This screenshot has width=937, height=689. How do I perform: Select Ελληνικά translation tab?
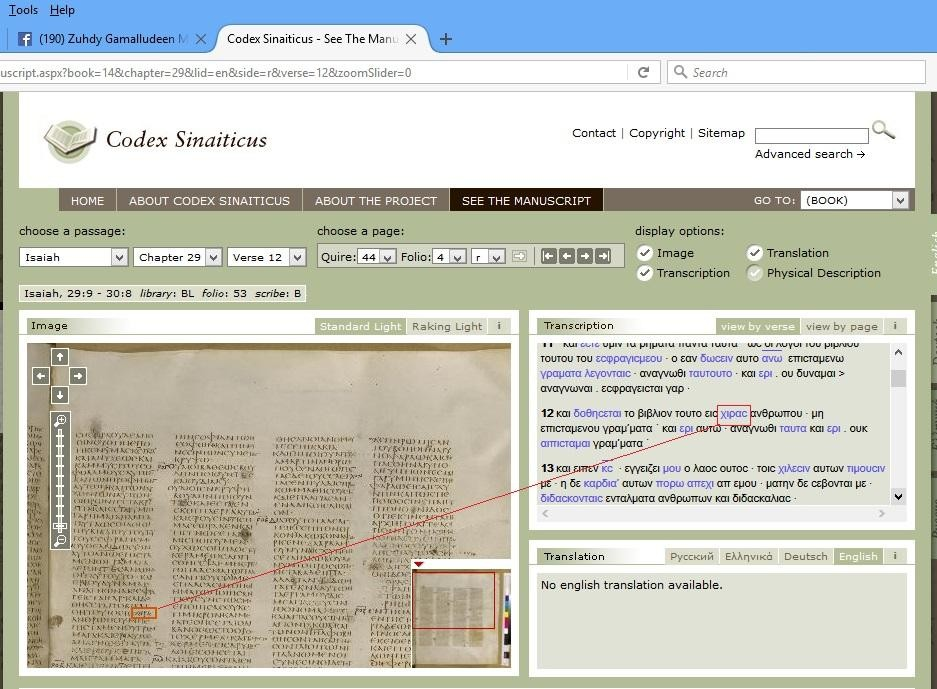point(748,556)
